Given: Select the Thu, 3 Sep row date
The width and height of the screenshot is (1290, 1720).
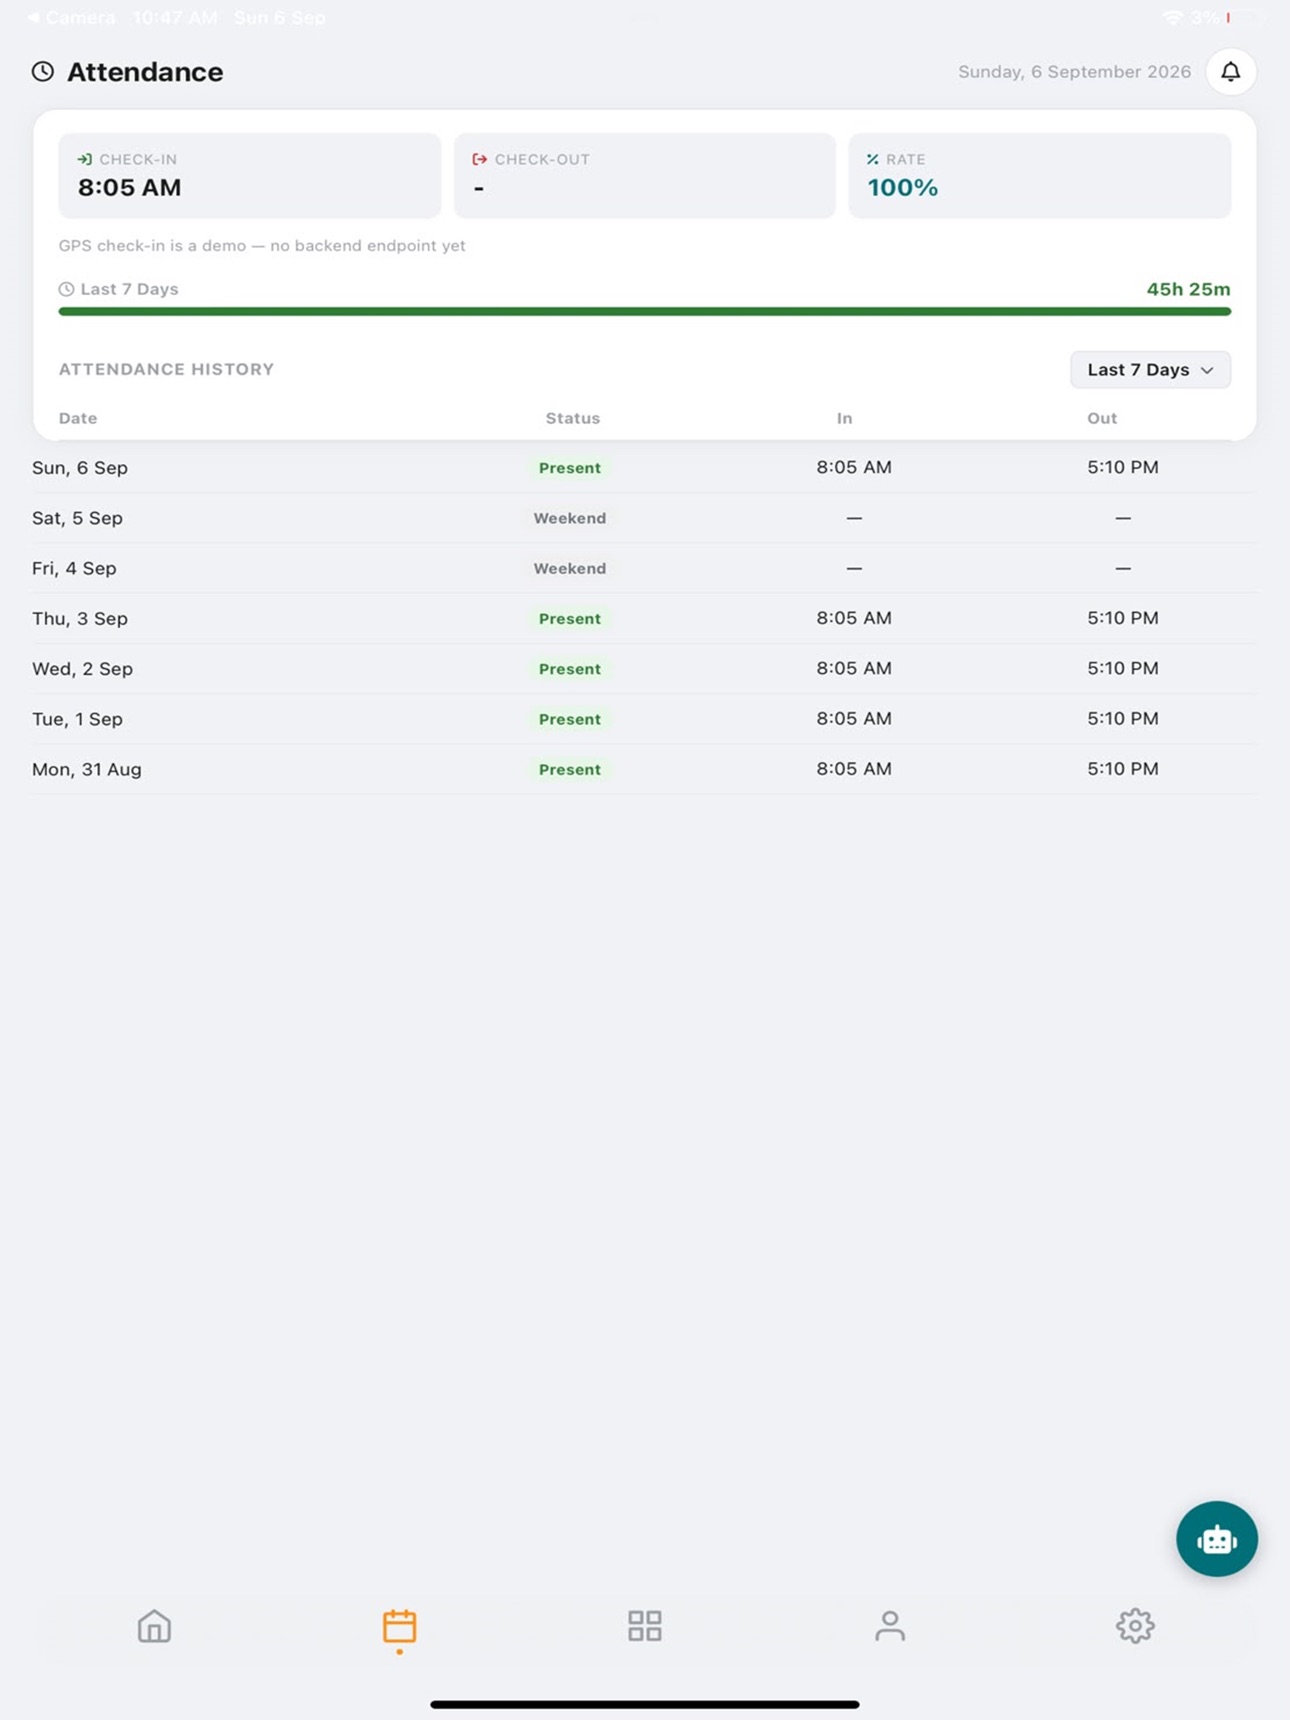Looking at the screenshot, I should pos(80,618).
